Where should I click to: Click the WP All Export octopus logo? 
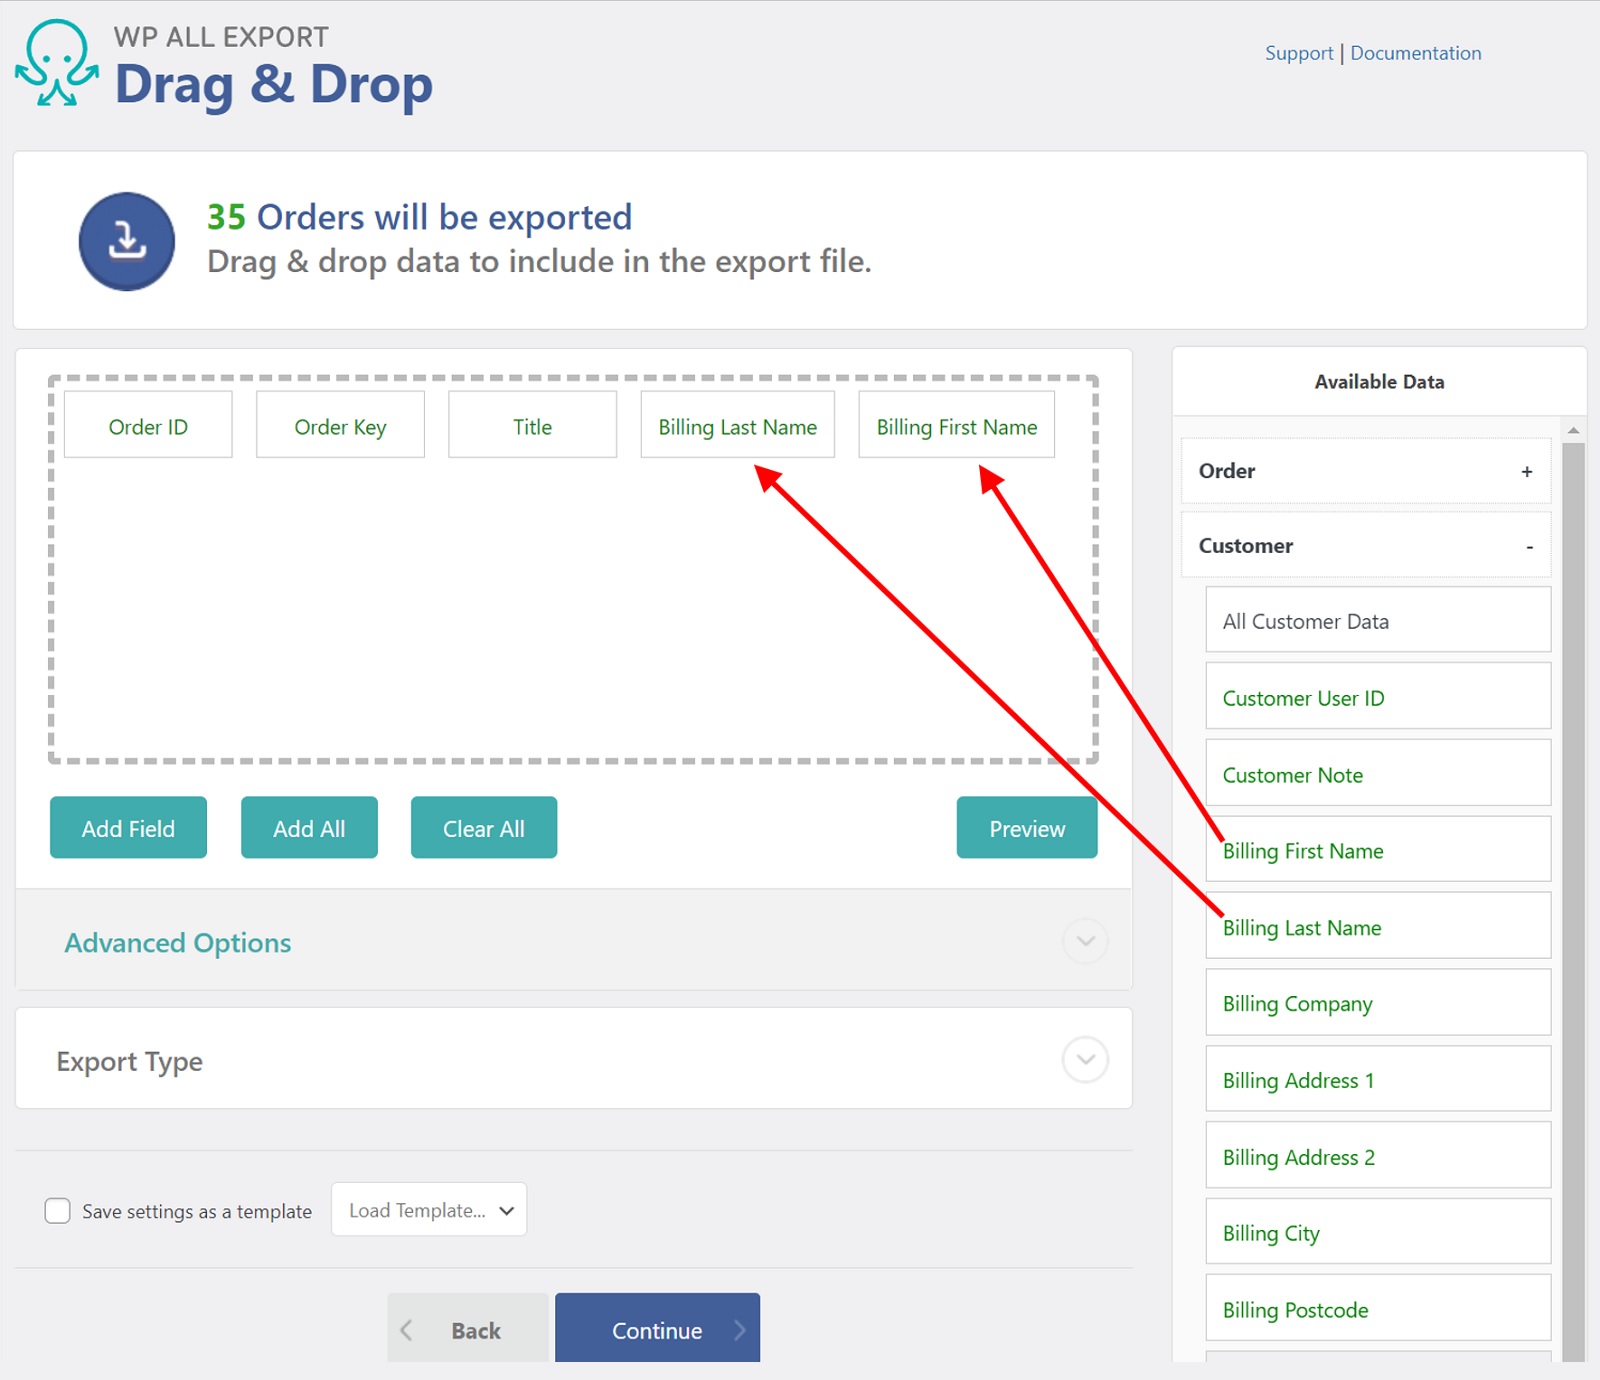point(57,63)
